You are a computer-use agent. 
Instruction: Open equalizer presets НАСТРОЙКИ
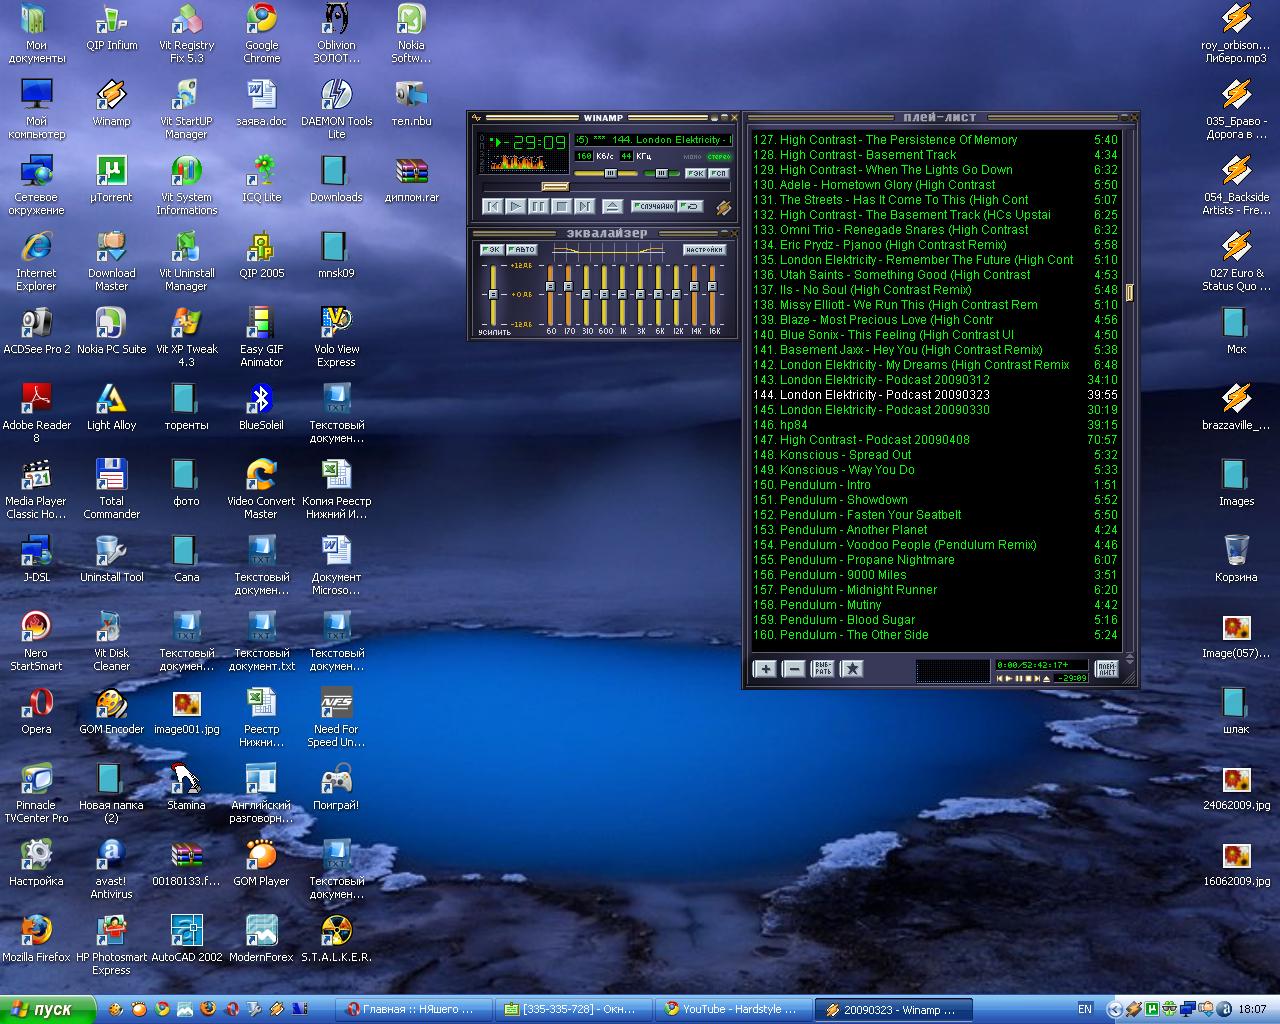click(705, 250)
